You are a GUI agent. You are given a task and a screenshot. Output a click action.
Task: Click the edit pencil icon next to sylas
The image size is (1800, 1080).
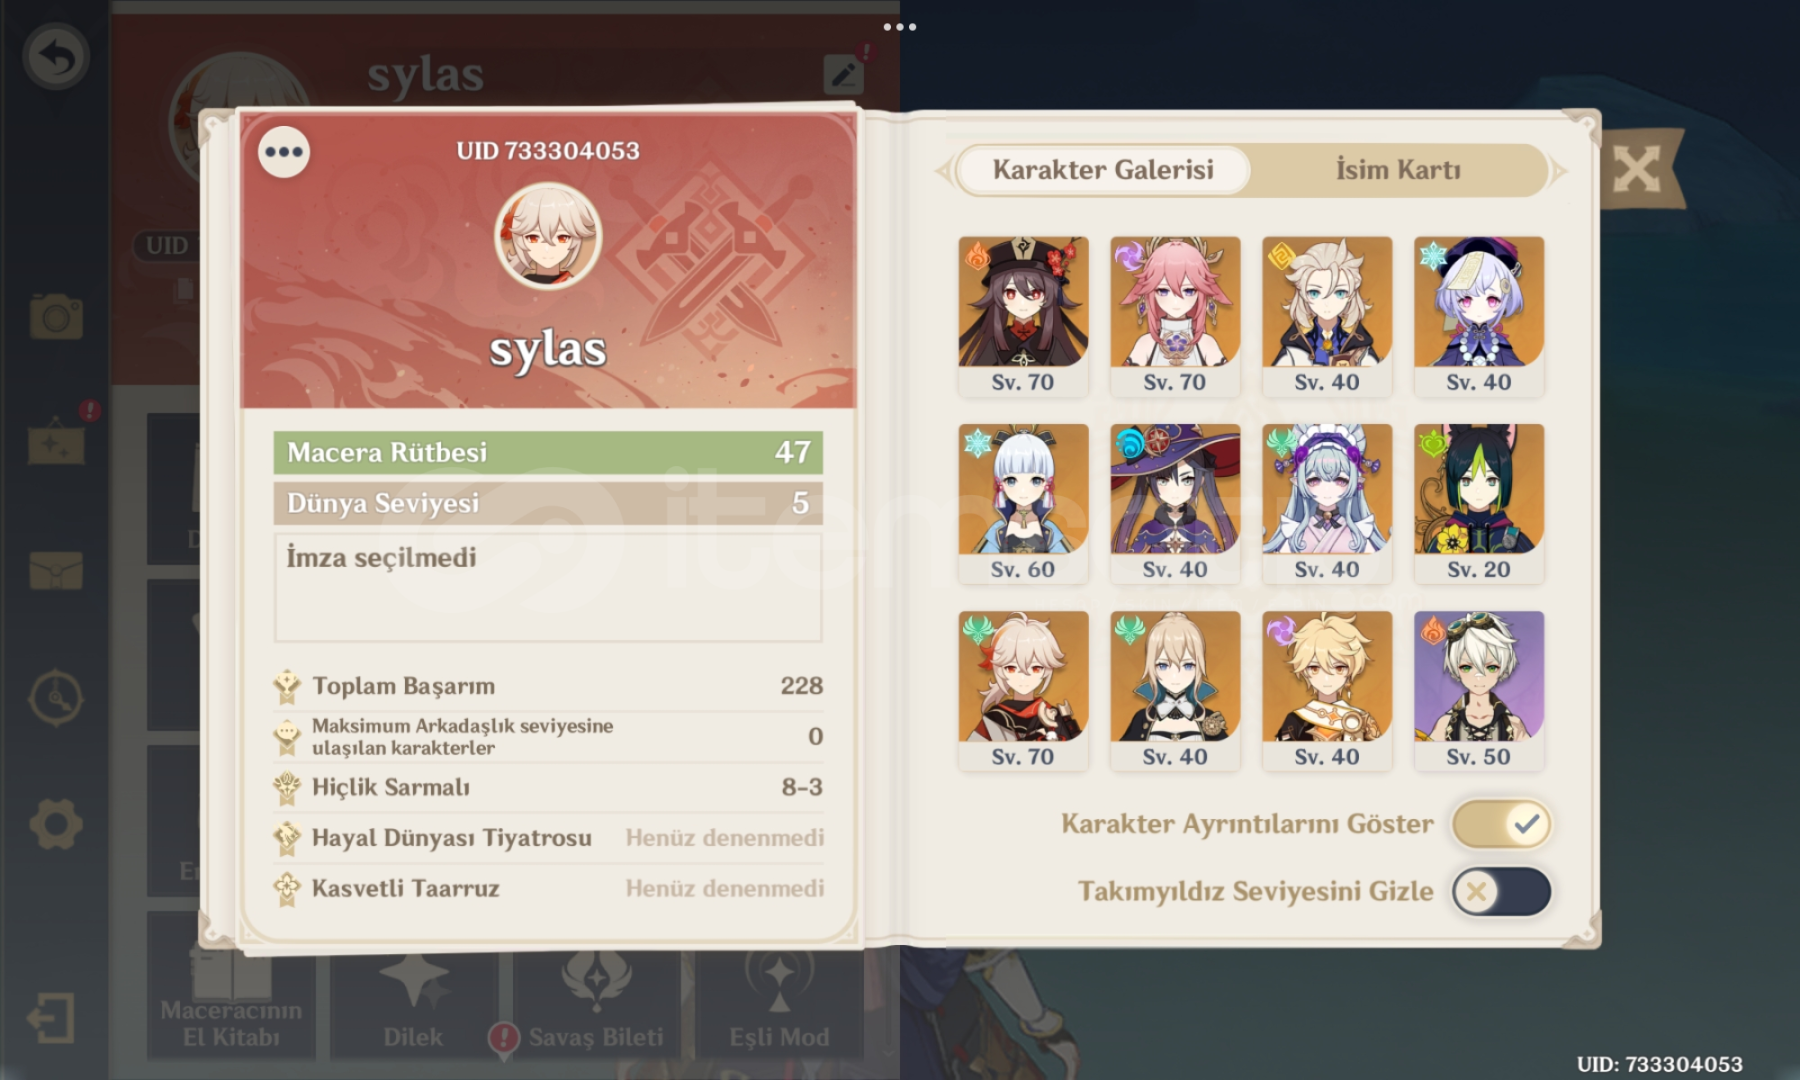(x=844, y=75)
